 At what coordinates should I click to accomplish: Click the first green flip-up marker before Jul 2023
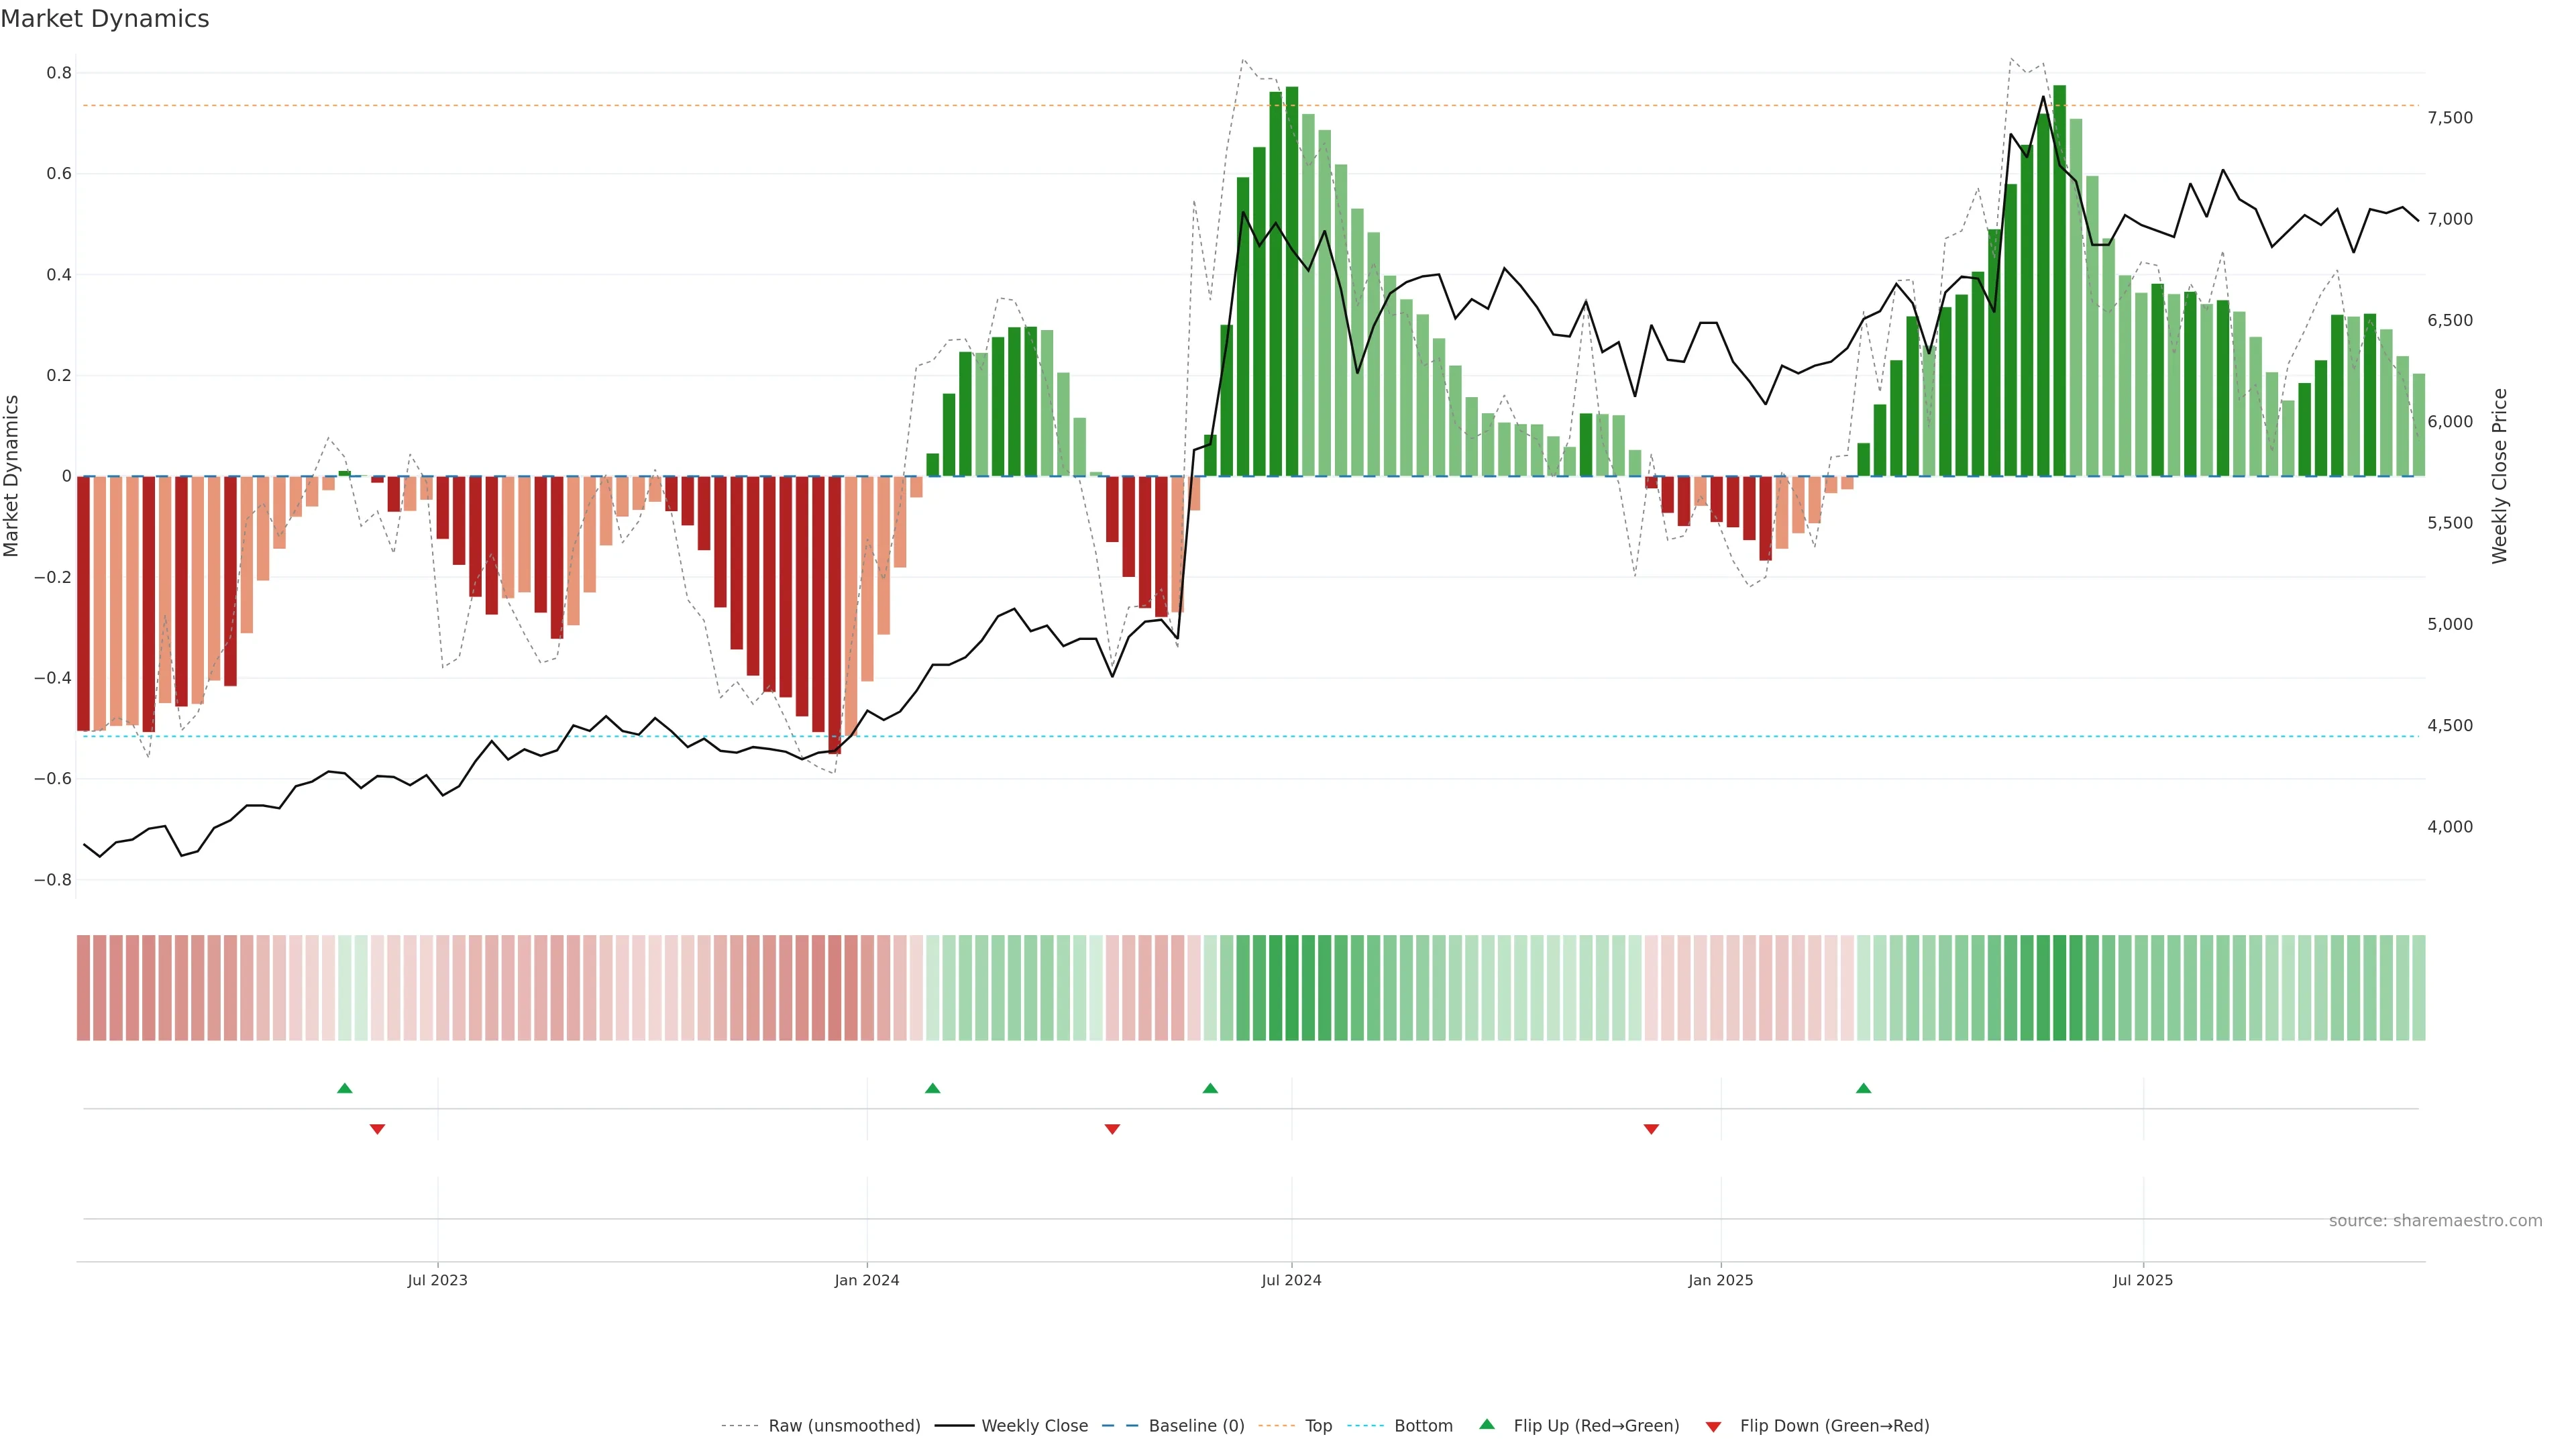tap(345, 1088)
